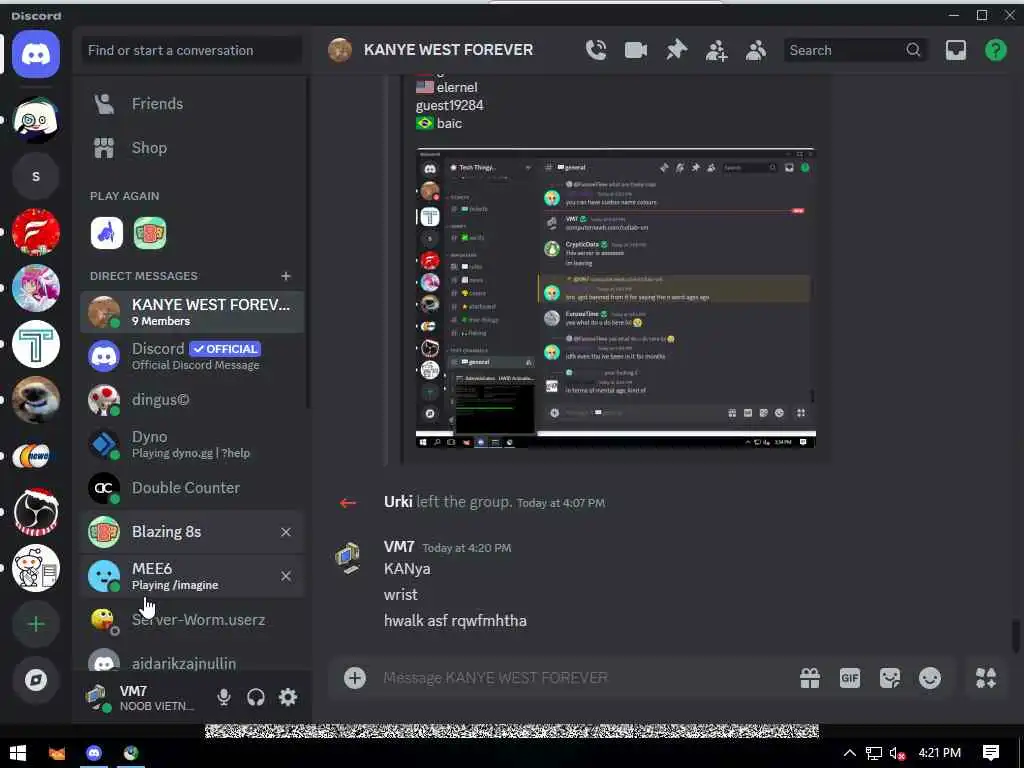The image size is (1024, 768).
Task: Add friends to the group DM
Action: pos(716,50)
